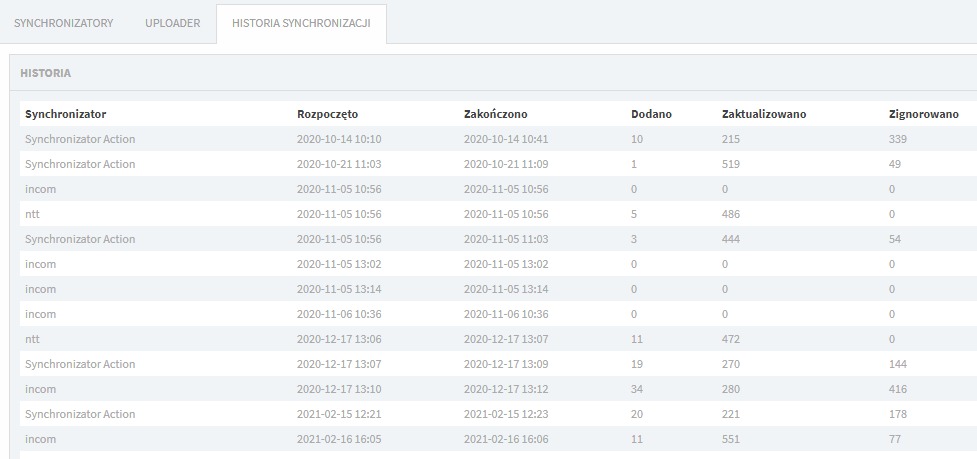Select incom row started 2020-11-06 10:36
Screen dimensions: 977x459
pos(498,314)
